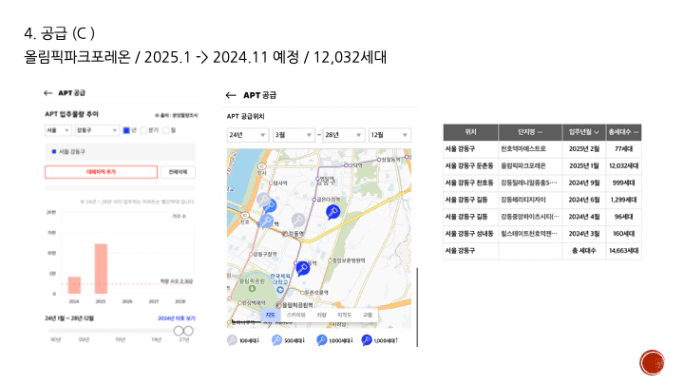Click the blue key marker near 둔촌동역
Viewport: 684px width, 385px height.
point(302,268)
